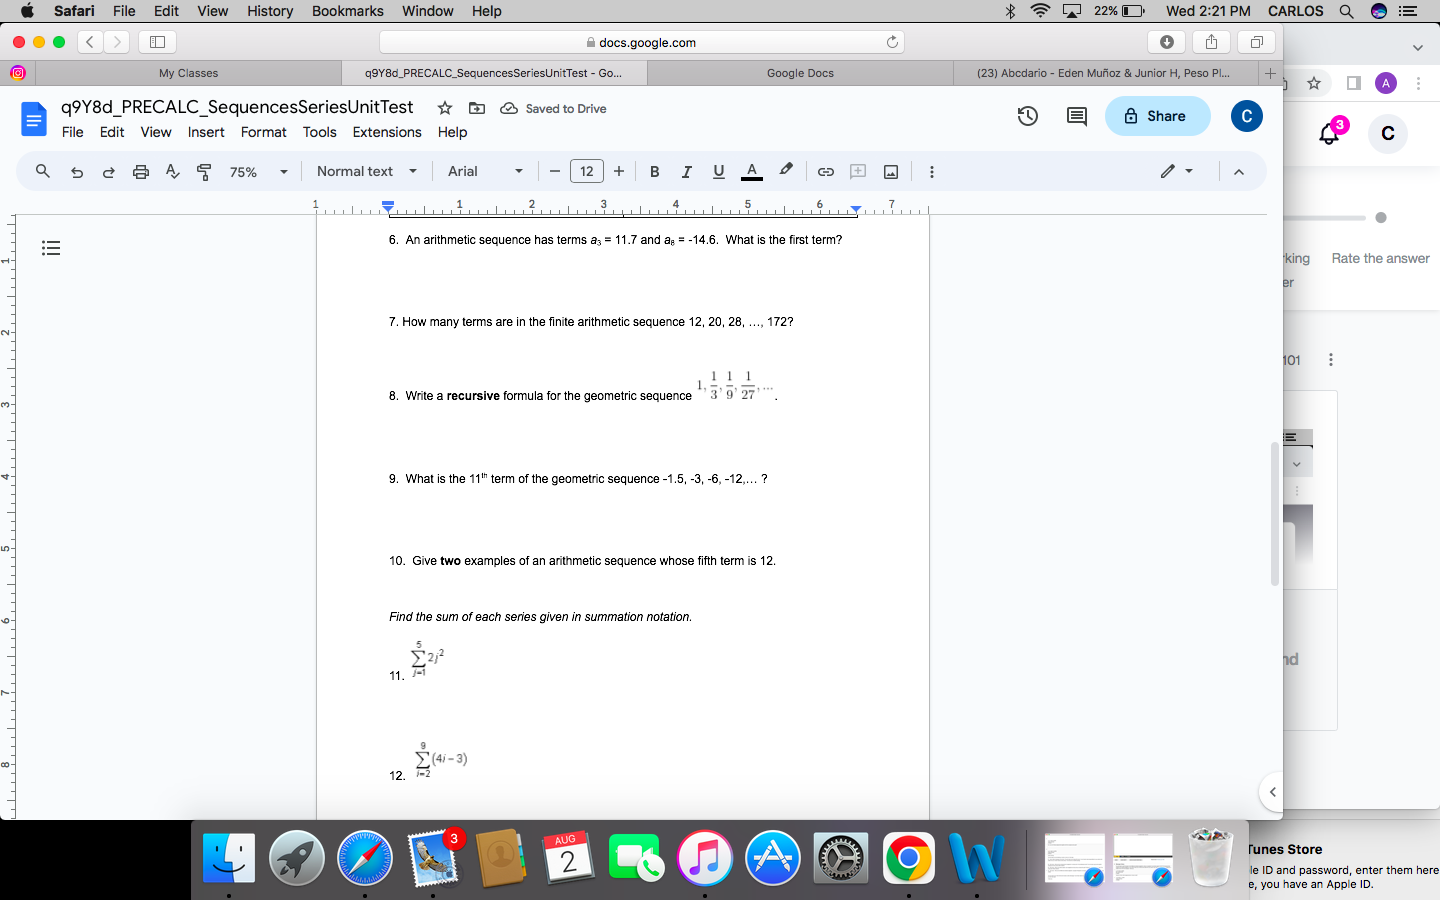Toggle underline formatting
The image size is (1440, 900).
pyautogui.click(x=718, y=171)
